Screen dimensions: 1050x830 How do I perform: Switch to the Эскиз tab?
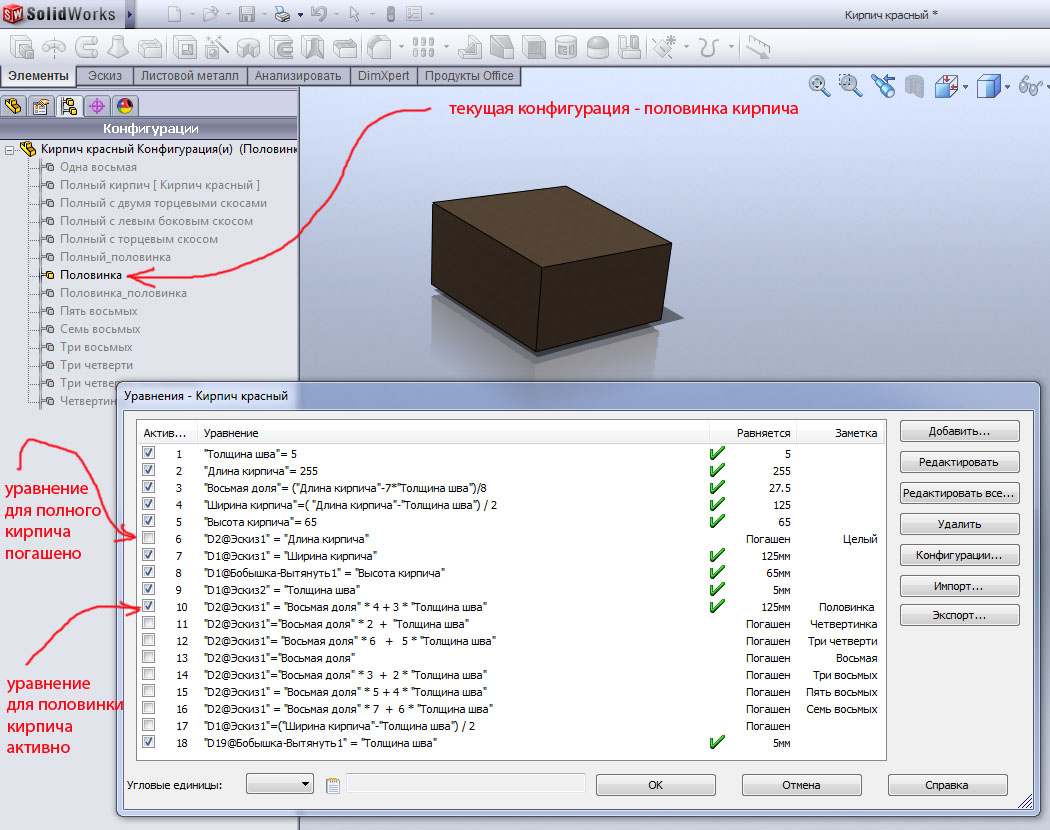(x=105, y=76)
